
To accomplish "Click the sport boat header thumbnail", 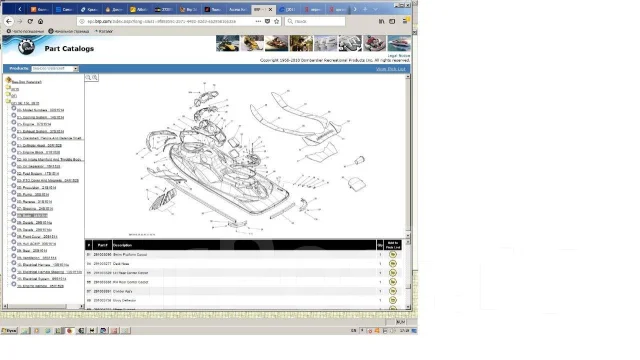I will (399, 43).
